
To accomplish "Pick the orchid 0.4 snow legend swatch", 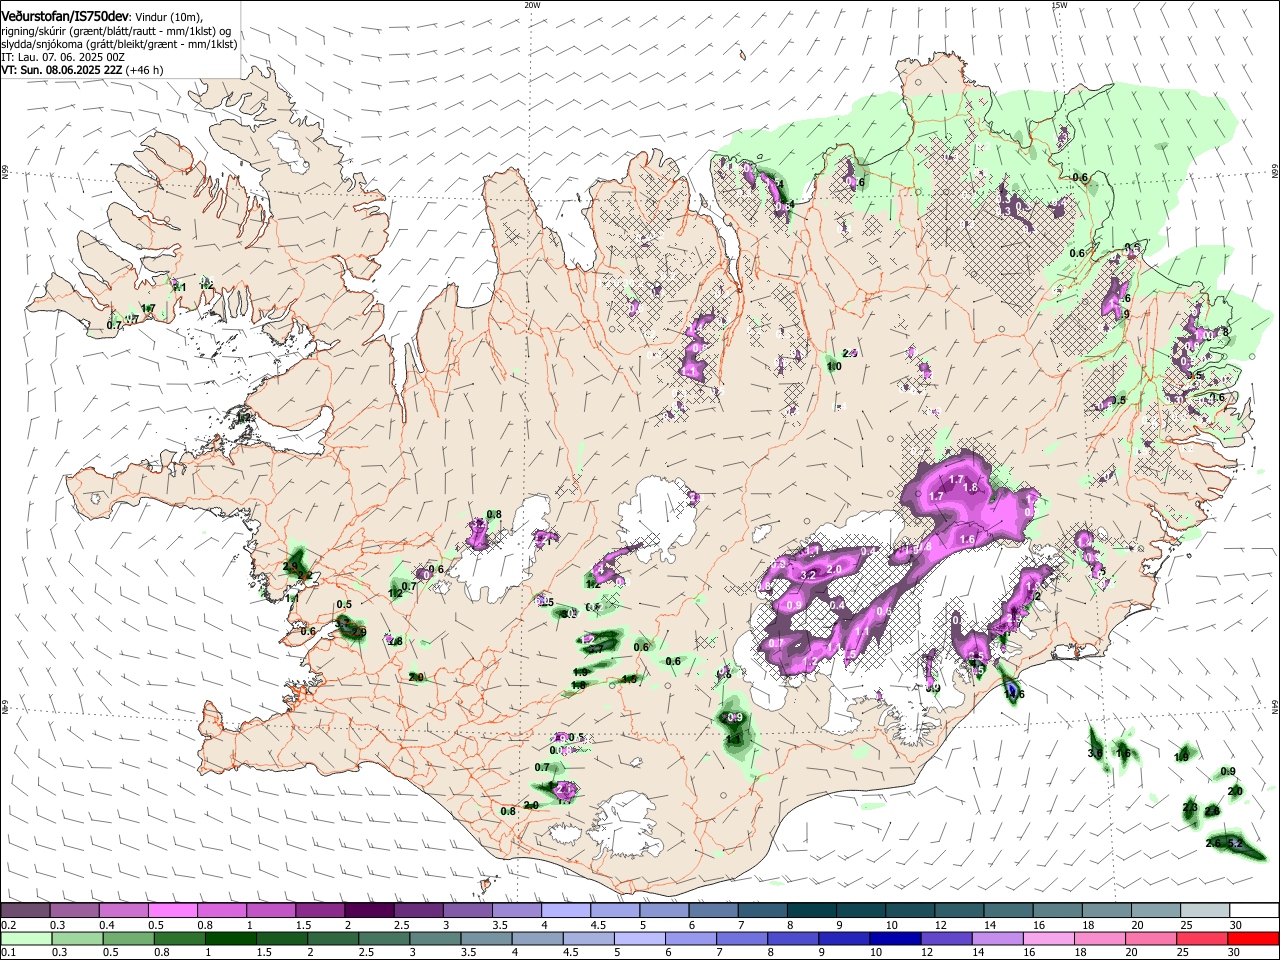I will [x=123, y=911].
